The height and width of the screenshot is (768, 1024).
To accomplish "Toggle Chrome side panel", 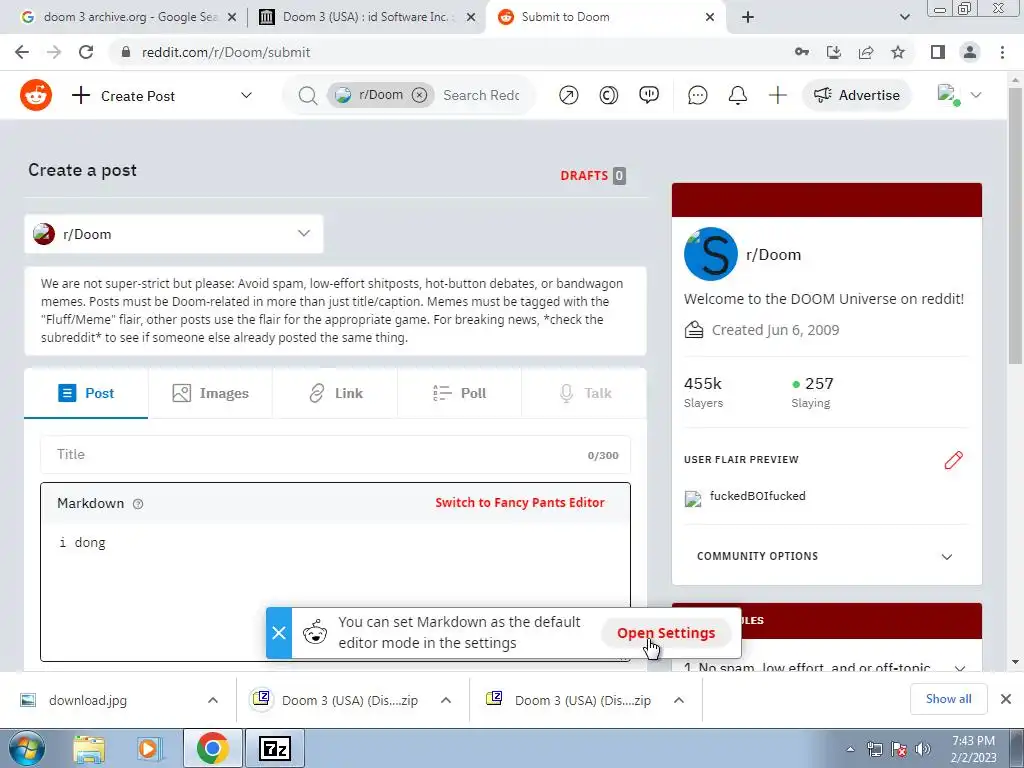I will coord(938,52).
